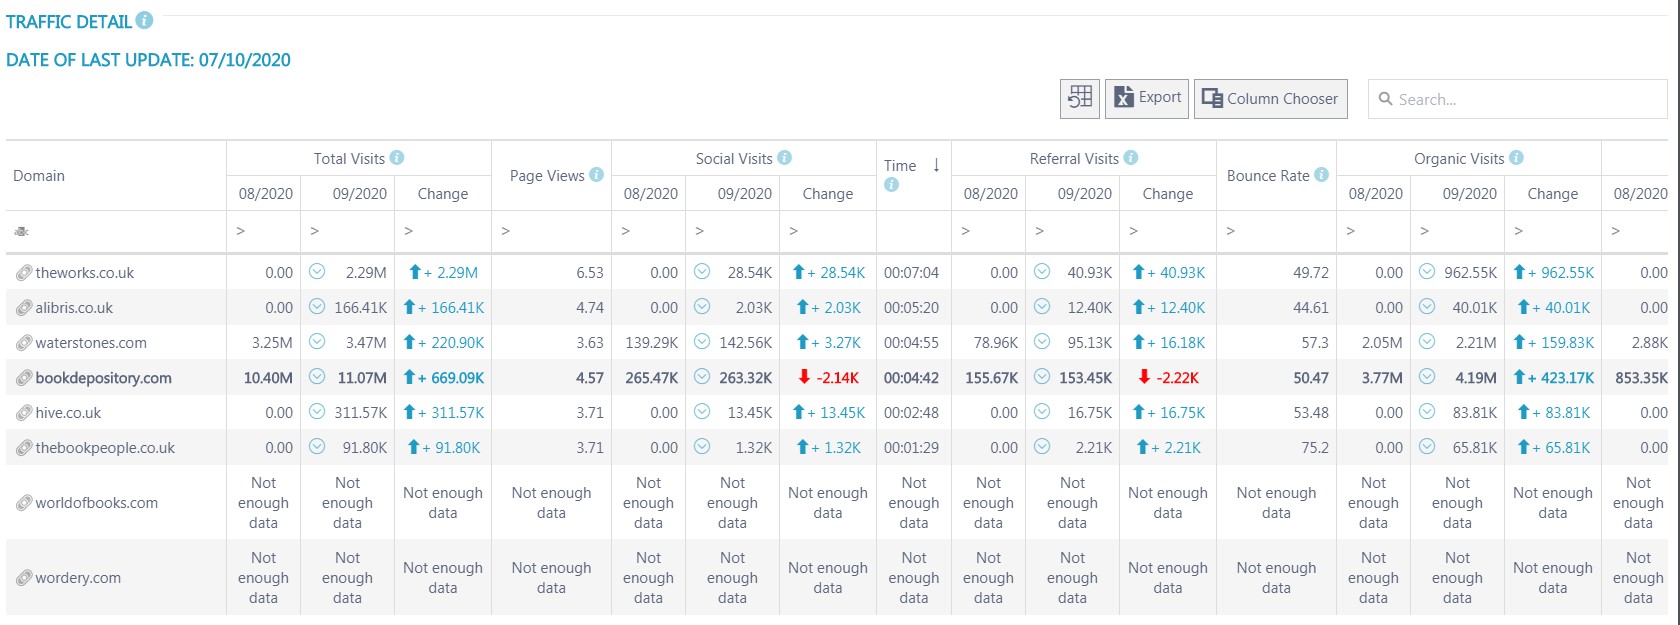Select the Total Visits group header
This screenshot has width=1680, height=625.
click(x=349, y=158)
